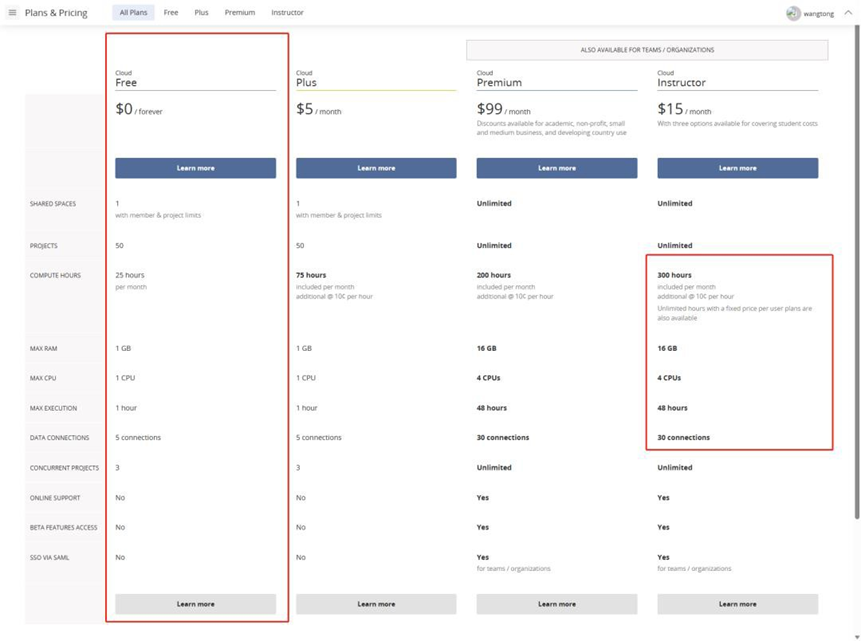Viewport: 861px width, 641px height.
Task: Click the gray bottom Learn more for Instructor
Action: (x=737, y=604)
